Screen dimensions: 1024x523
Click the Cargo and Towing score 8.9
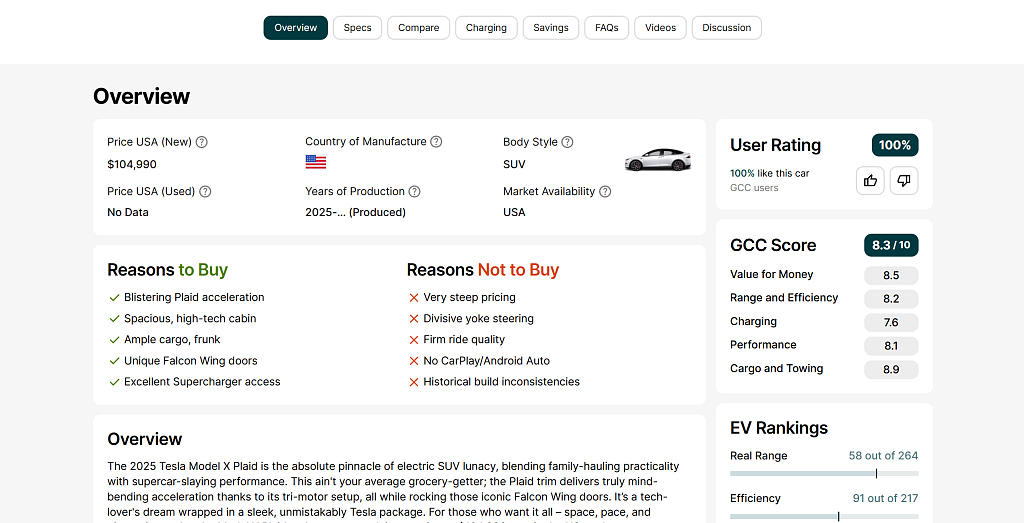click(891, 370)
